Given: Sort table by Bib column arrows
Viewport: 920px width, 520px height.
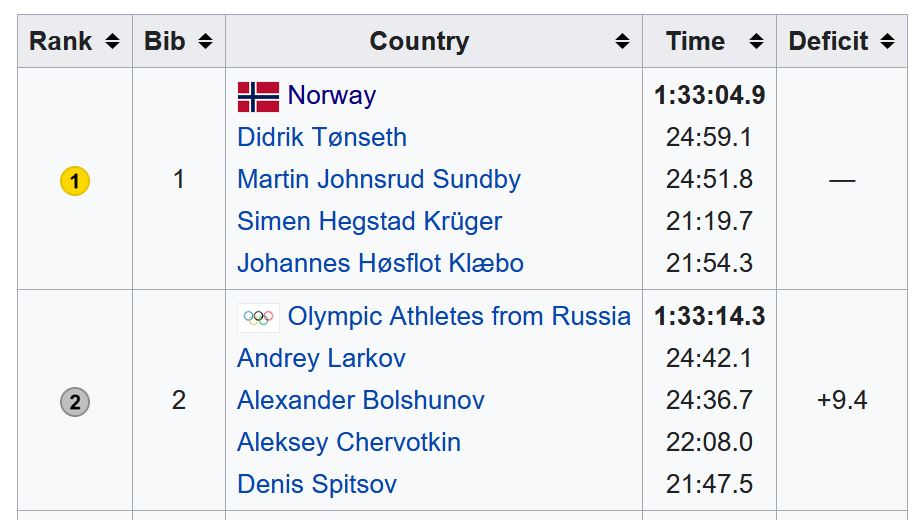Looking at the screenshot, I should [205, 42].
